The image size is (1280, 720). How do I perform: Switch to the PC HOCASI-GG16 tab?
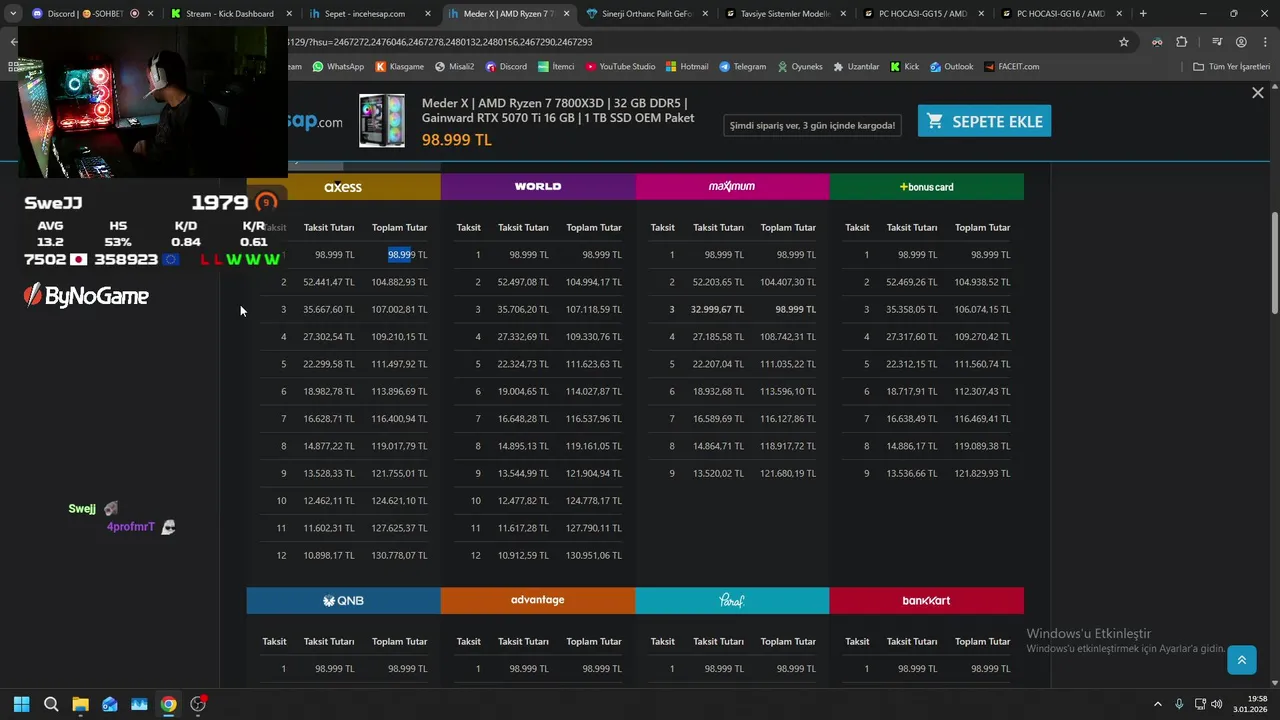tap(1060, 14)
